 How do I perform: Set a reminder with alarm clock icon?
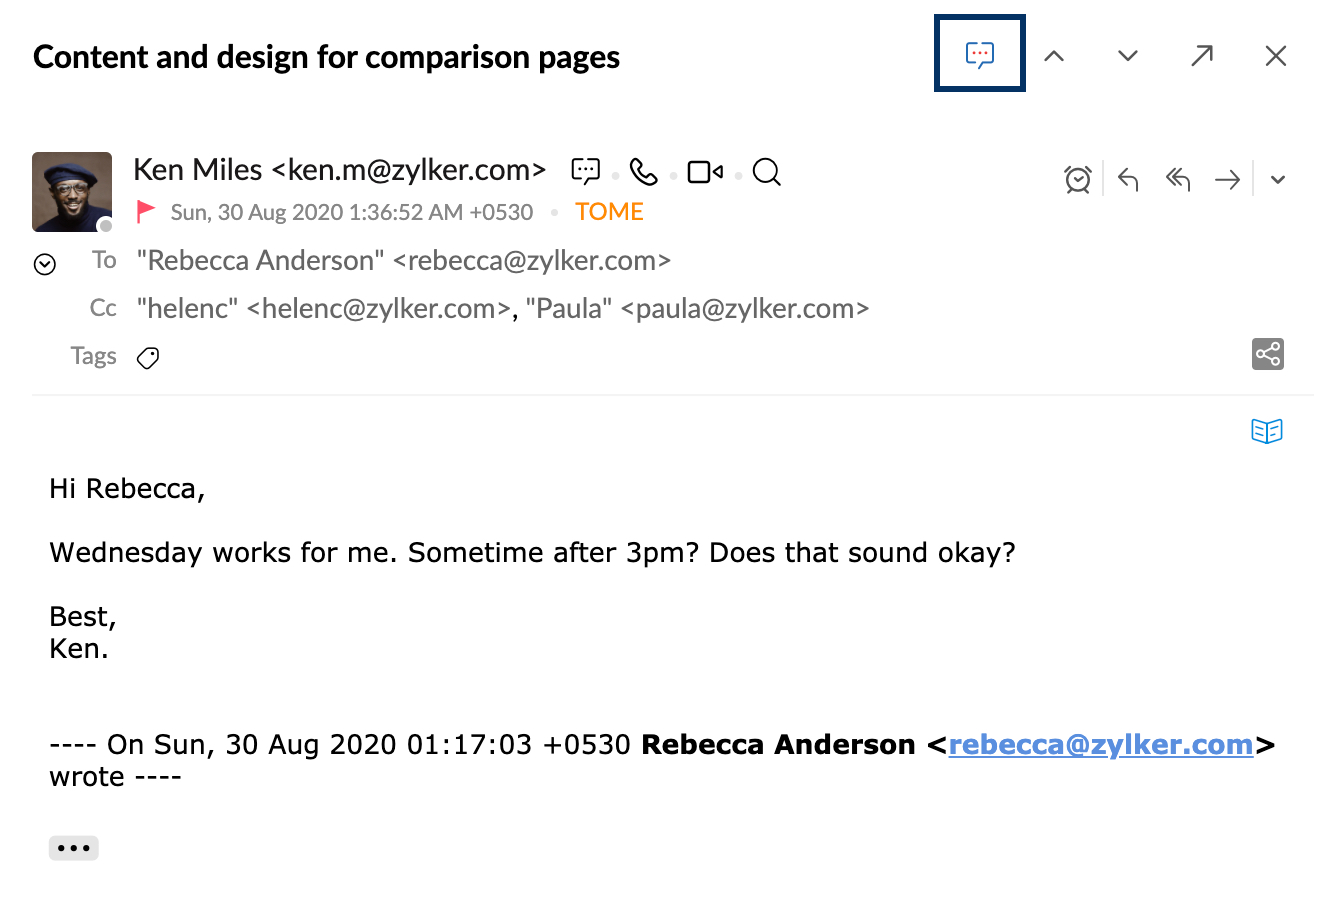[1078, 179]
